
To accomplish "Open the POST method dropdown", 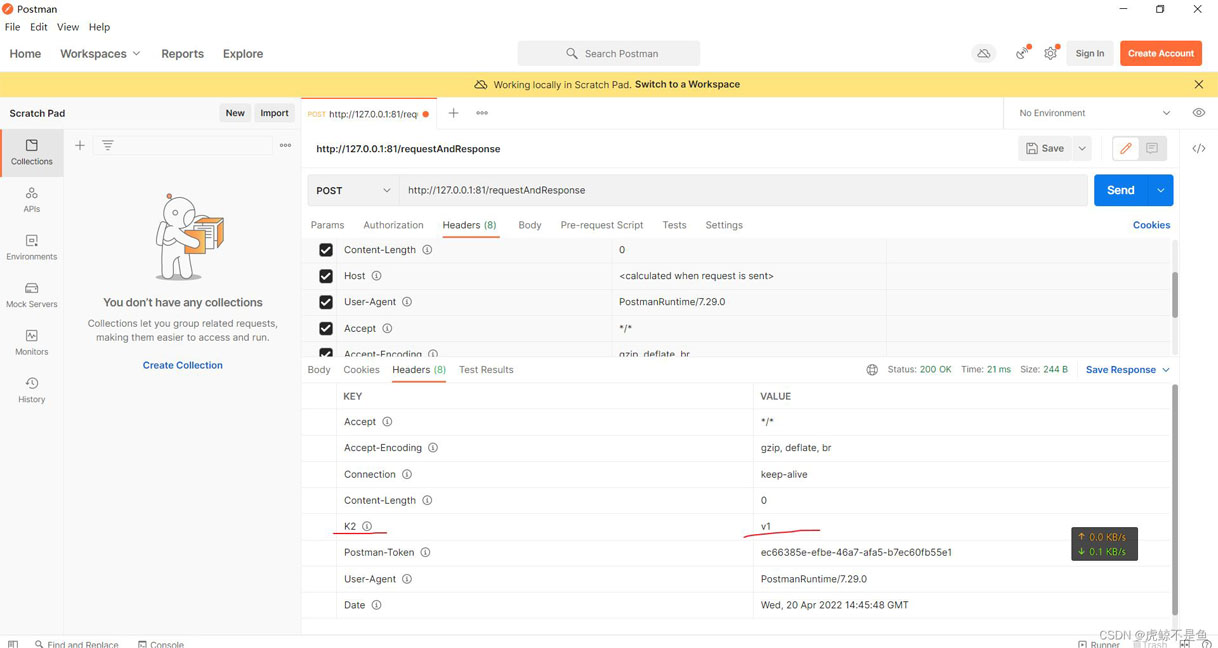I will 353,190.
